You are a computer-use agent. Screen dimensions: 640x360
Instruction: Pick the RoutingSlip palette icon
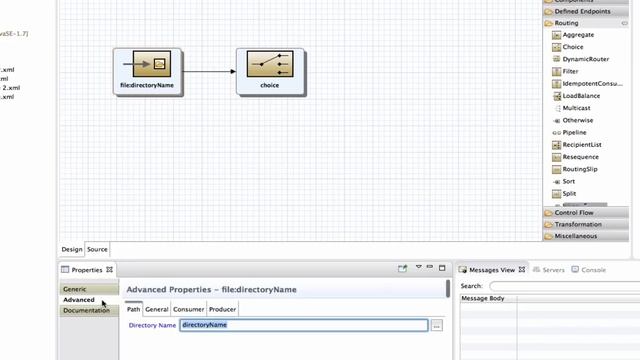coord(556,169)
